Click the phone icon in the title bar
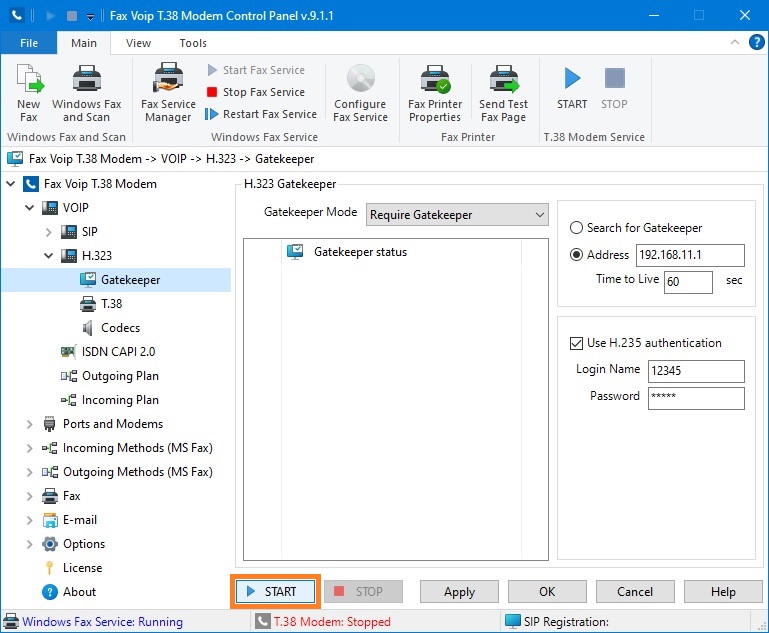 16,15
